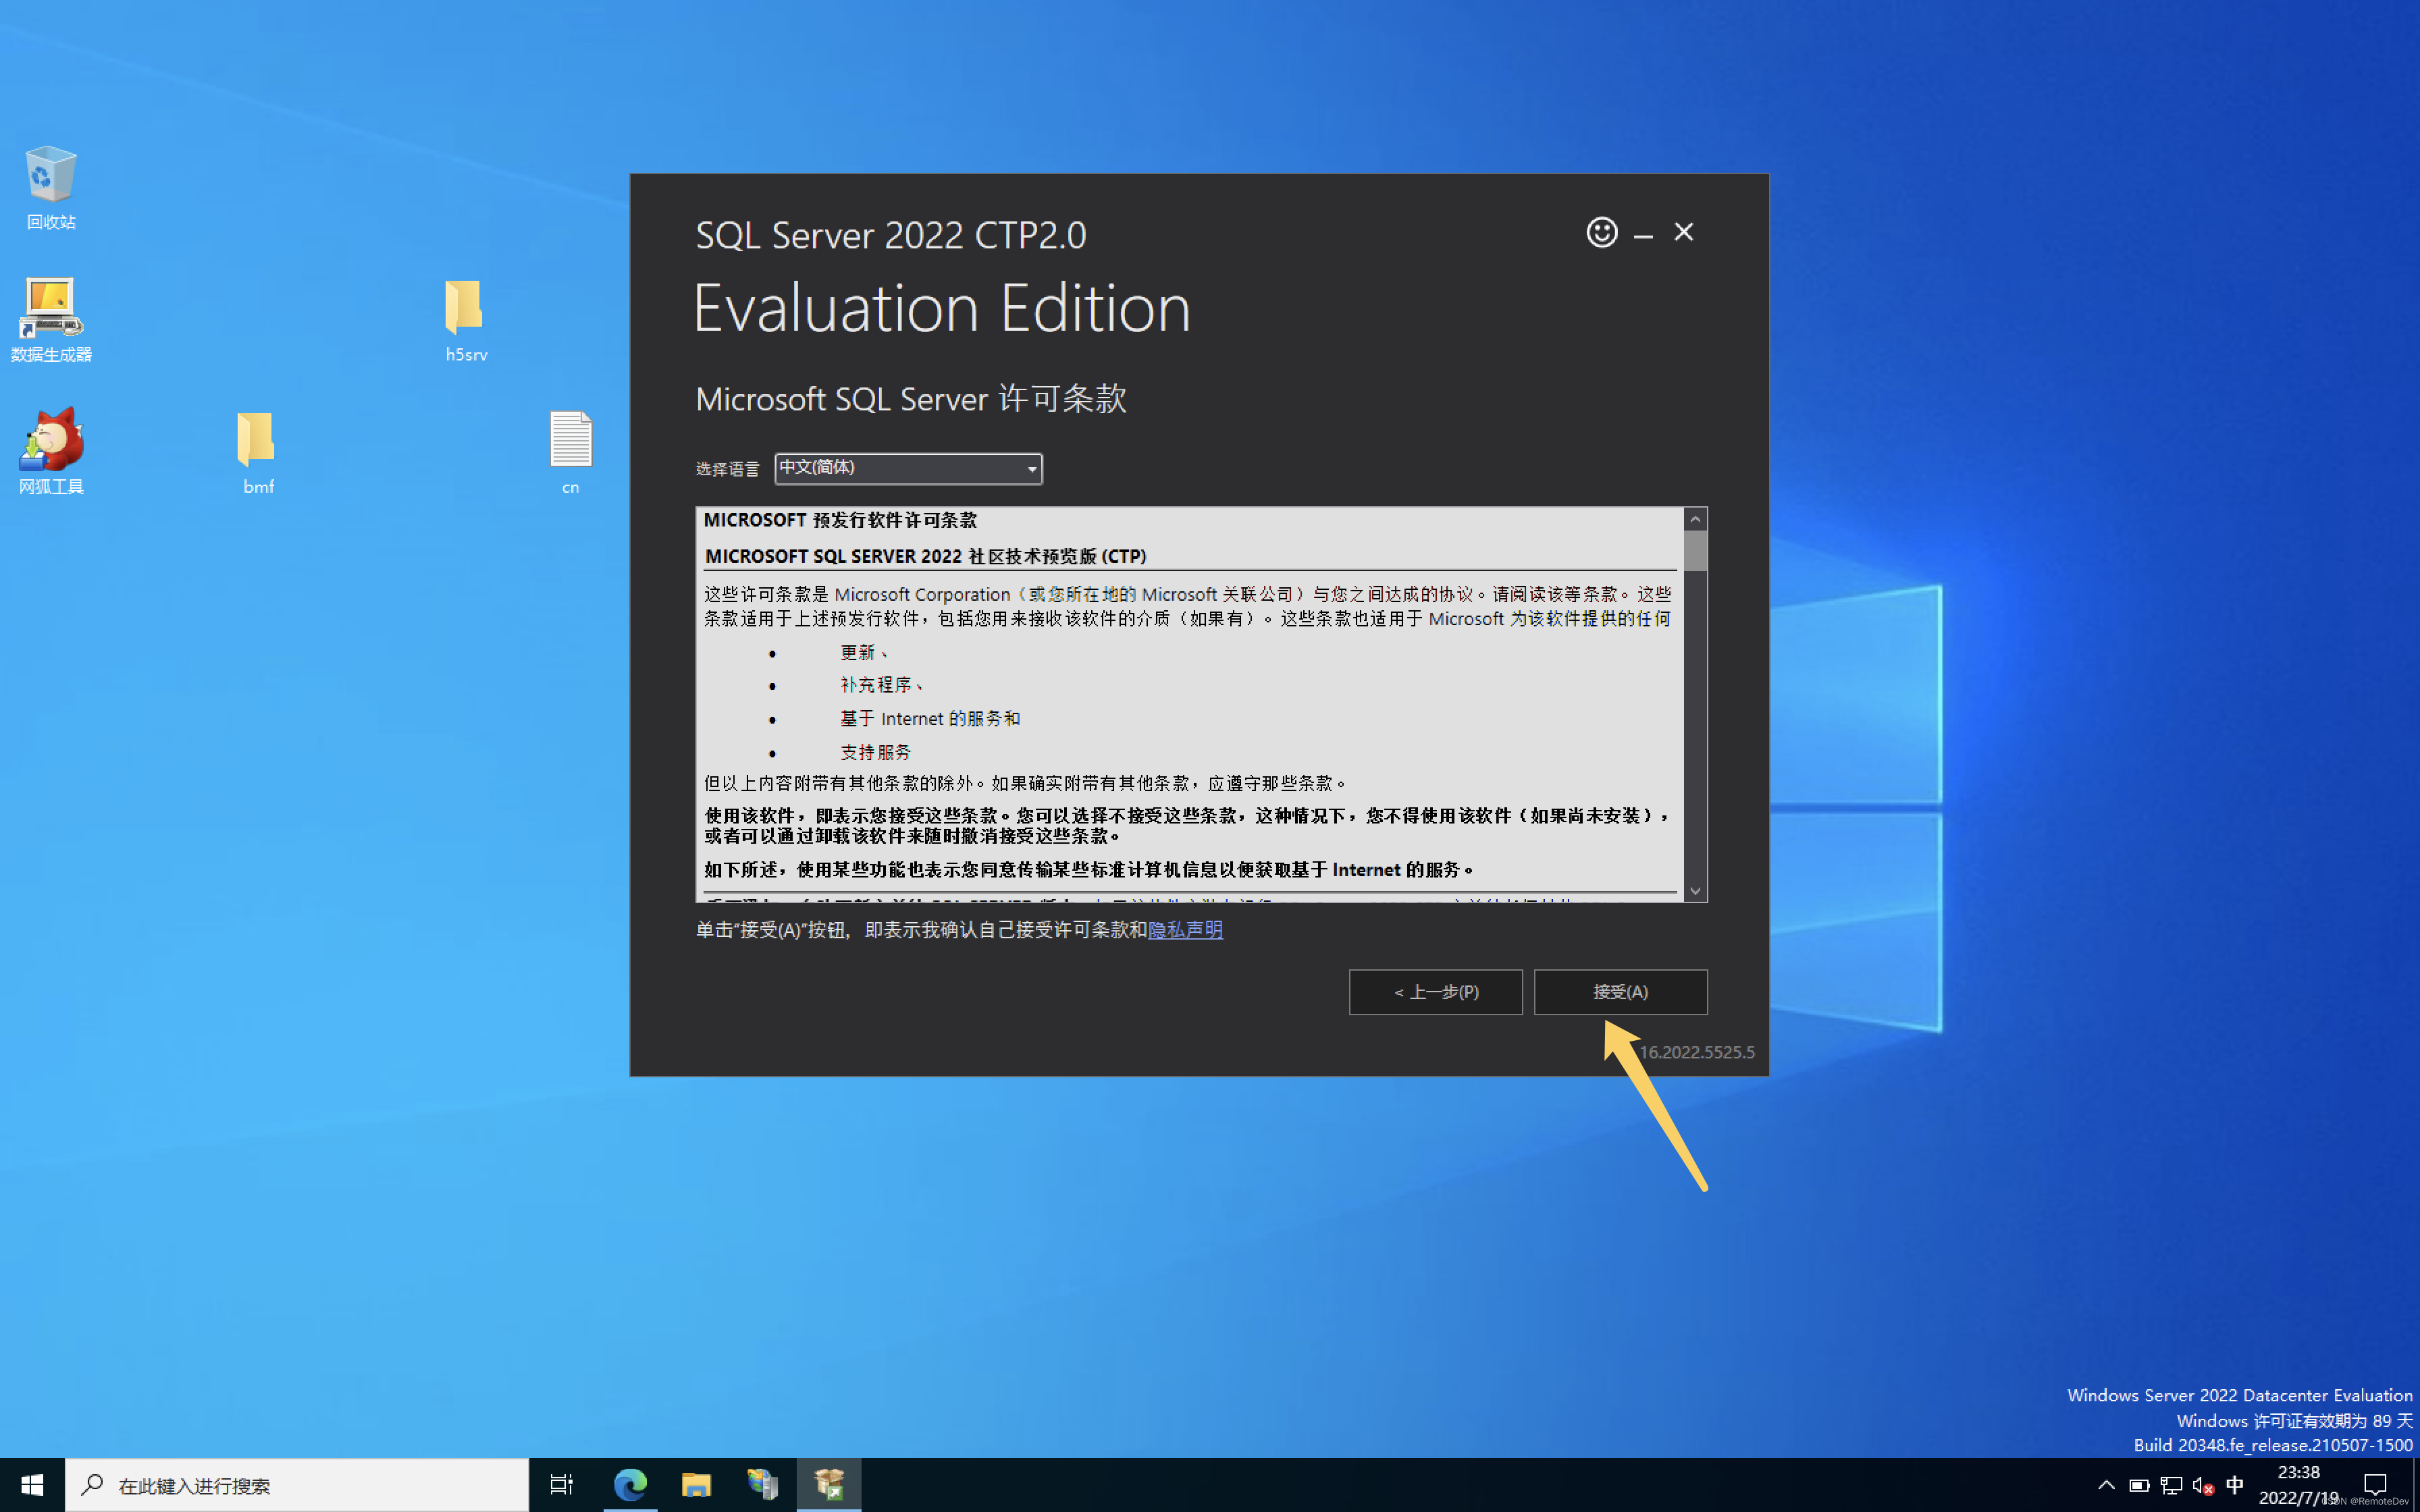The width and height of the screenshot is (2420, 1512).
Task: Click the 上一步(P) back button
Action: pyautogui.click(x=1435, y=991)
